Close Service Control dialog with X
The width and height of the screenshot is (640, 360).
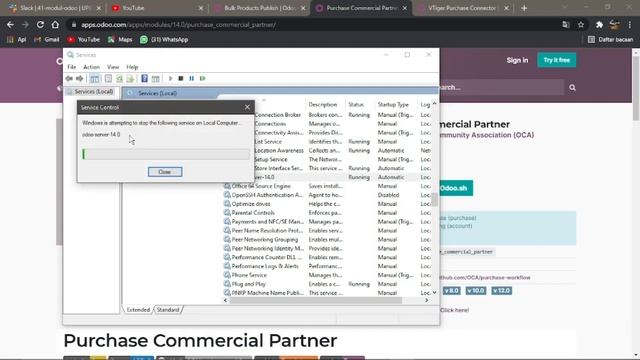247,107
